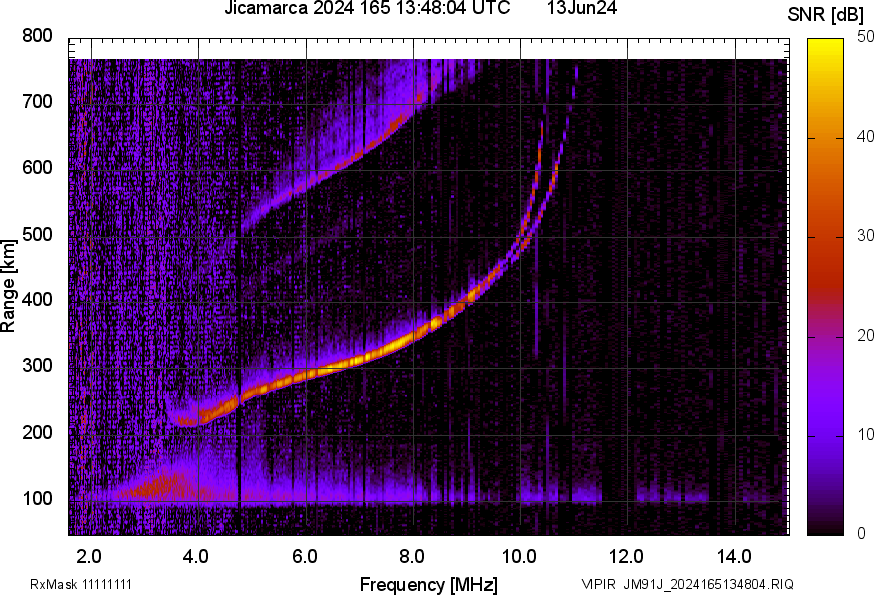Click the 'Frequency [MHz]' axis label
Viewport: 874px width, 595px height.
click(x=429, y=584)
